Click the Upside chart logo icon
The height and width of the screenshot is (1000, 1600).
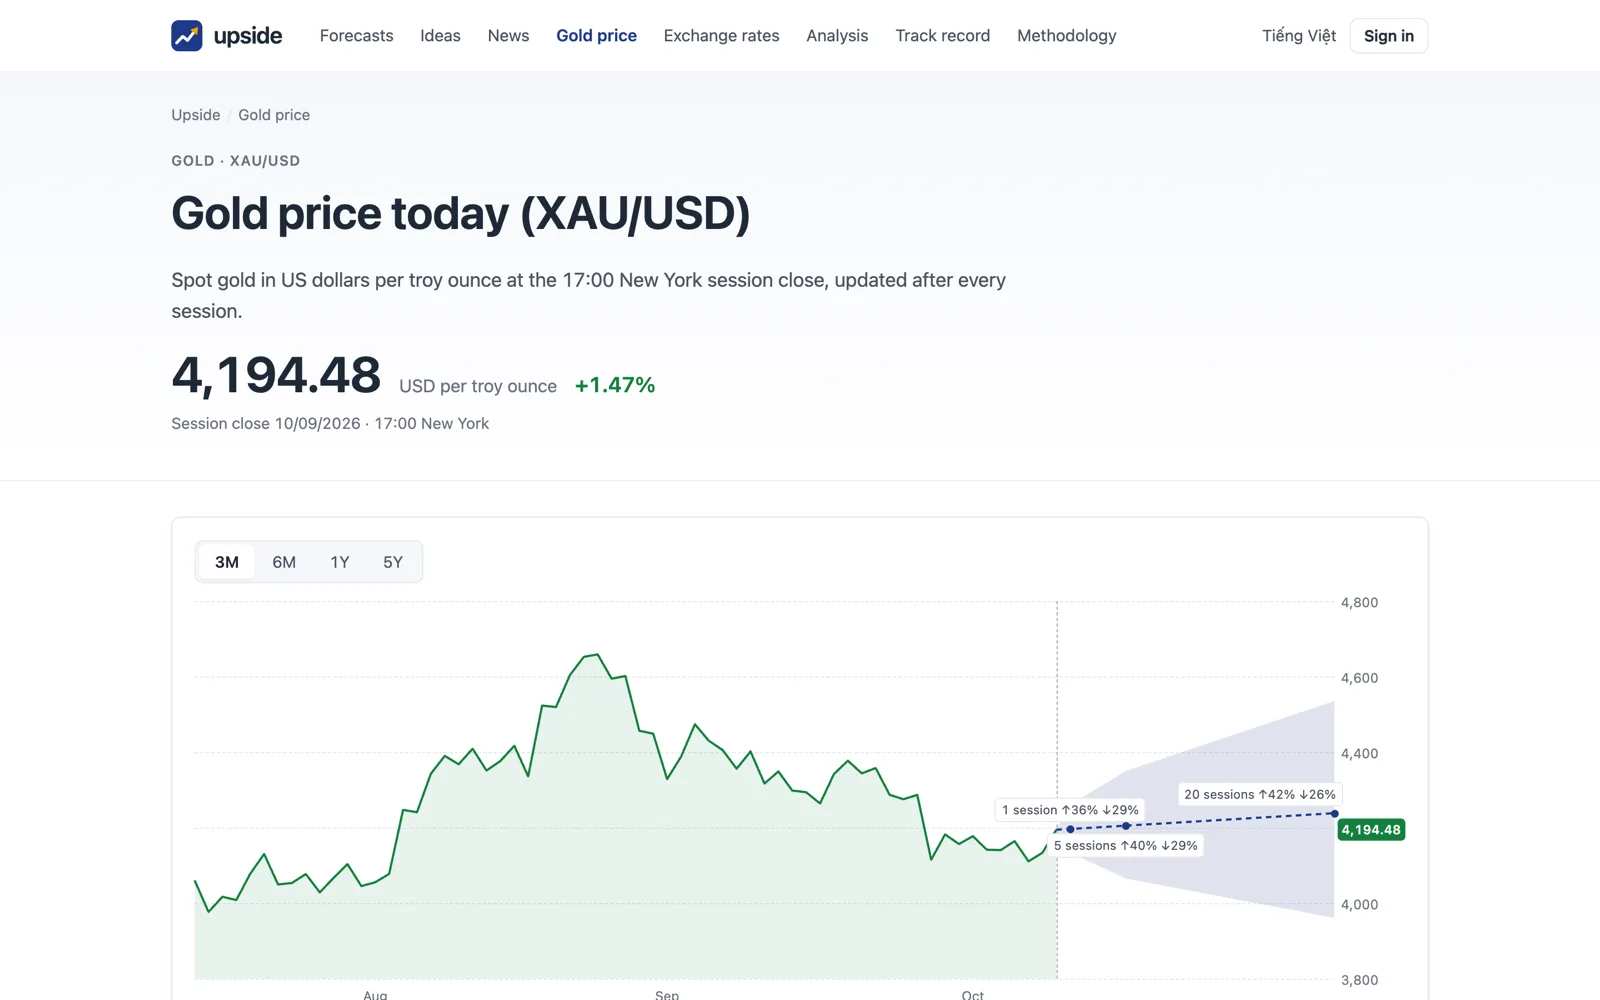(x=187, y=36)
